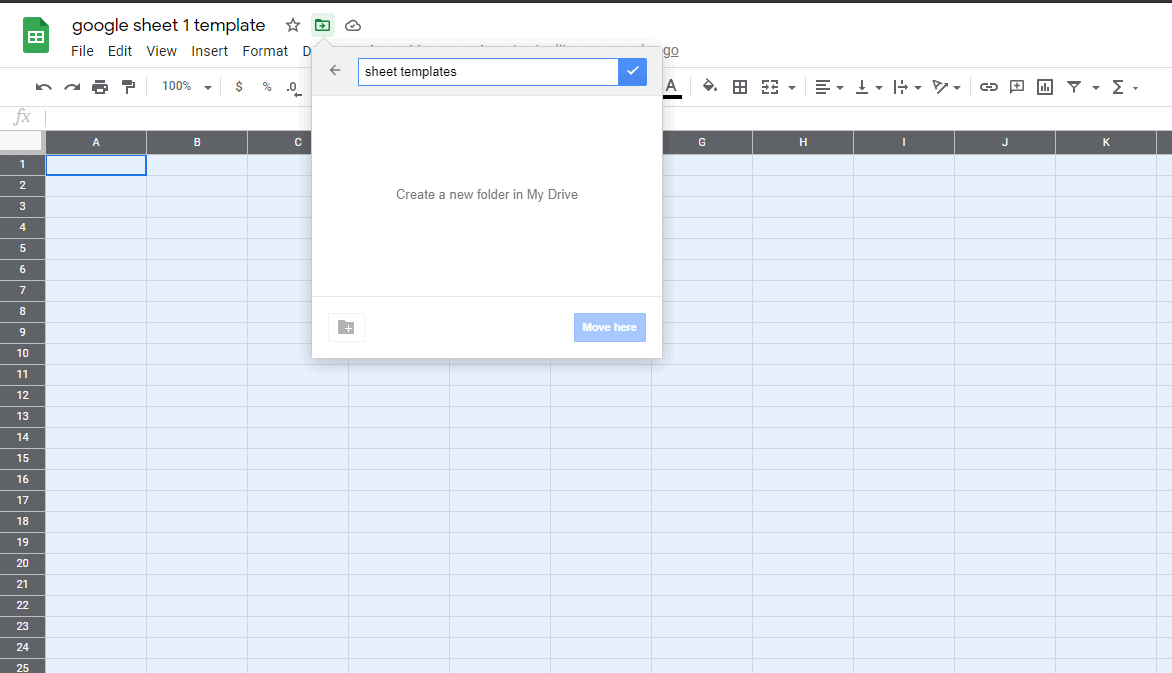Confirm new folder name with checkmark
The width and height of the screenshot is (1172, 673).
[632, 72]
